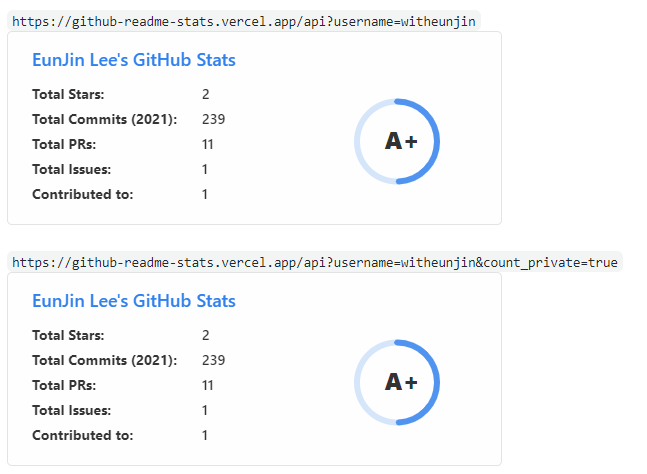Select the Total PRs label in the upper card

64,144
